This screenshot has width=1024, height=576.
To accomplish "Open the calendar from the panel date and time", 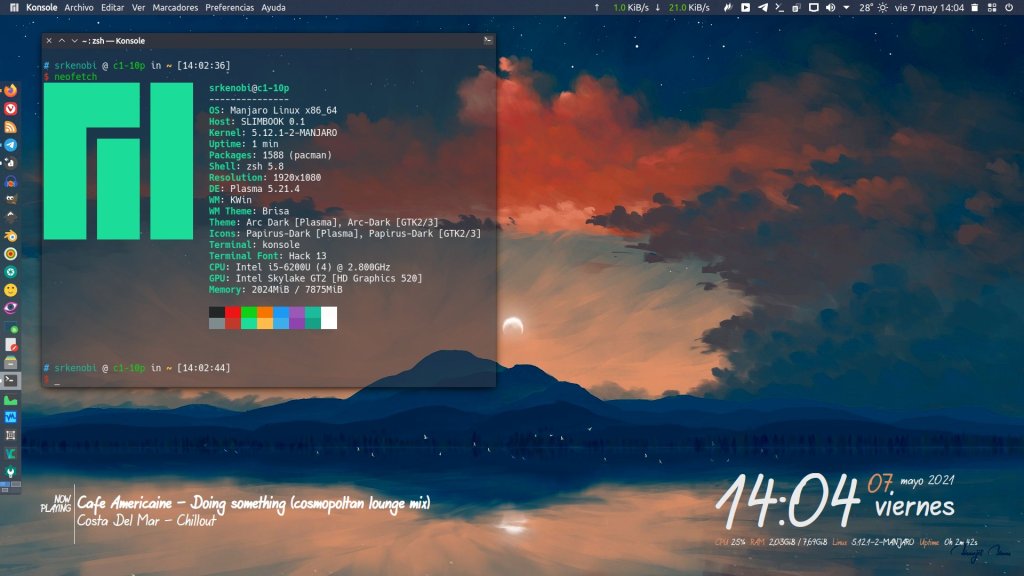I will click(929, 7).
